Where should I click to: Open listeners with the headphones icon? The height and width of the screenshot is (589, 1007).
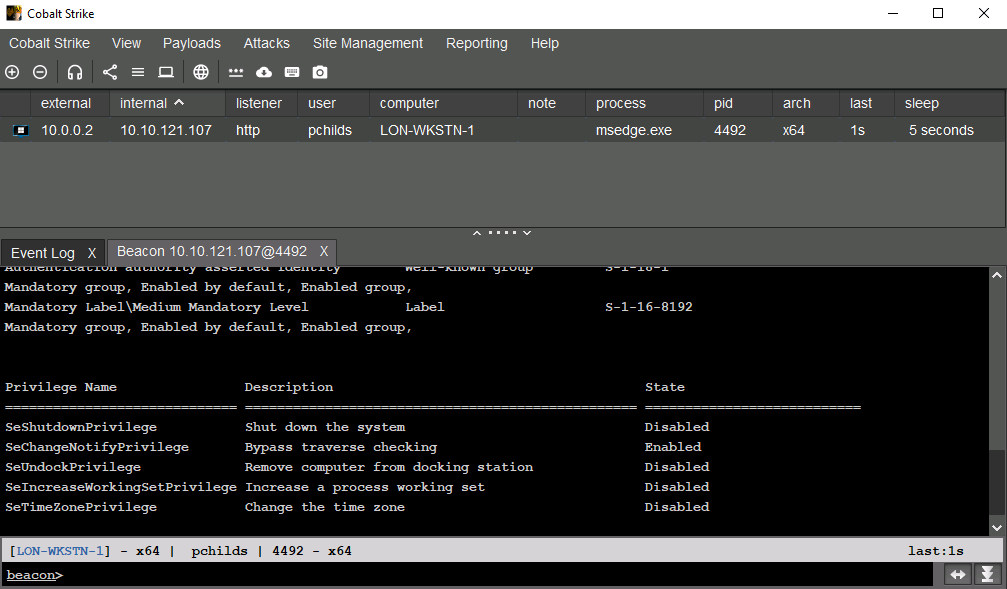pos(75,72)
